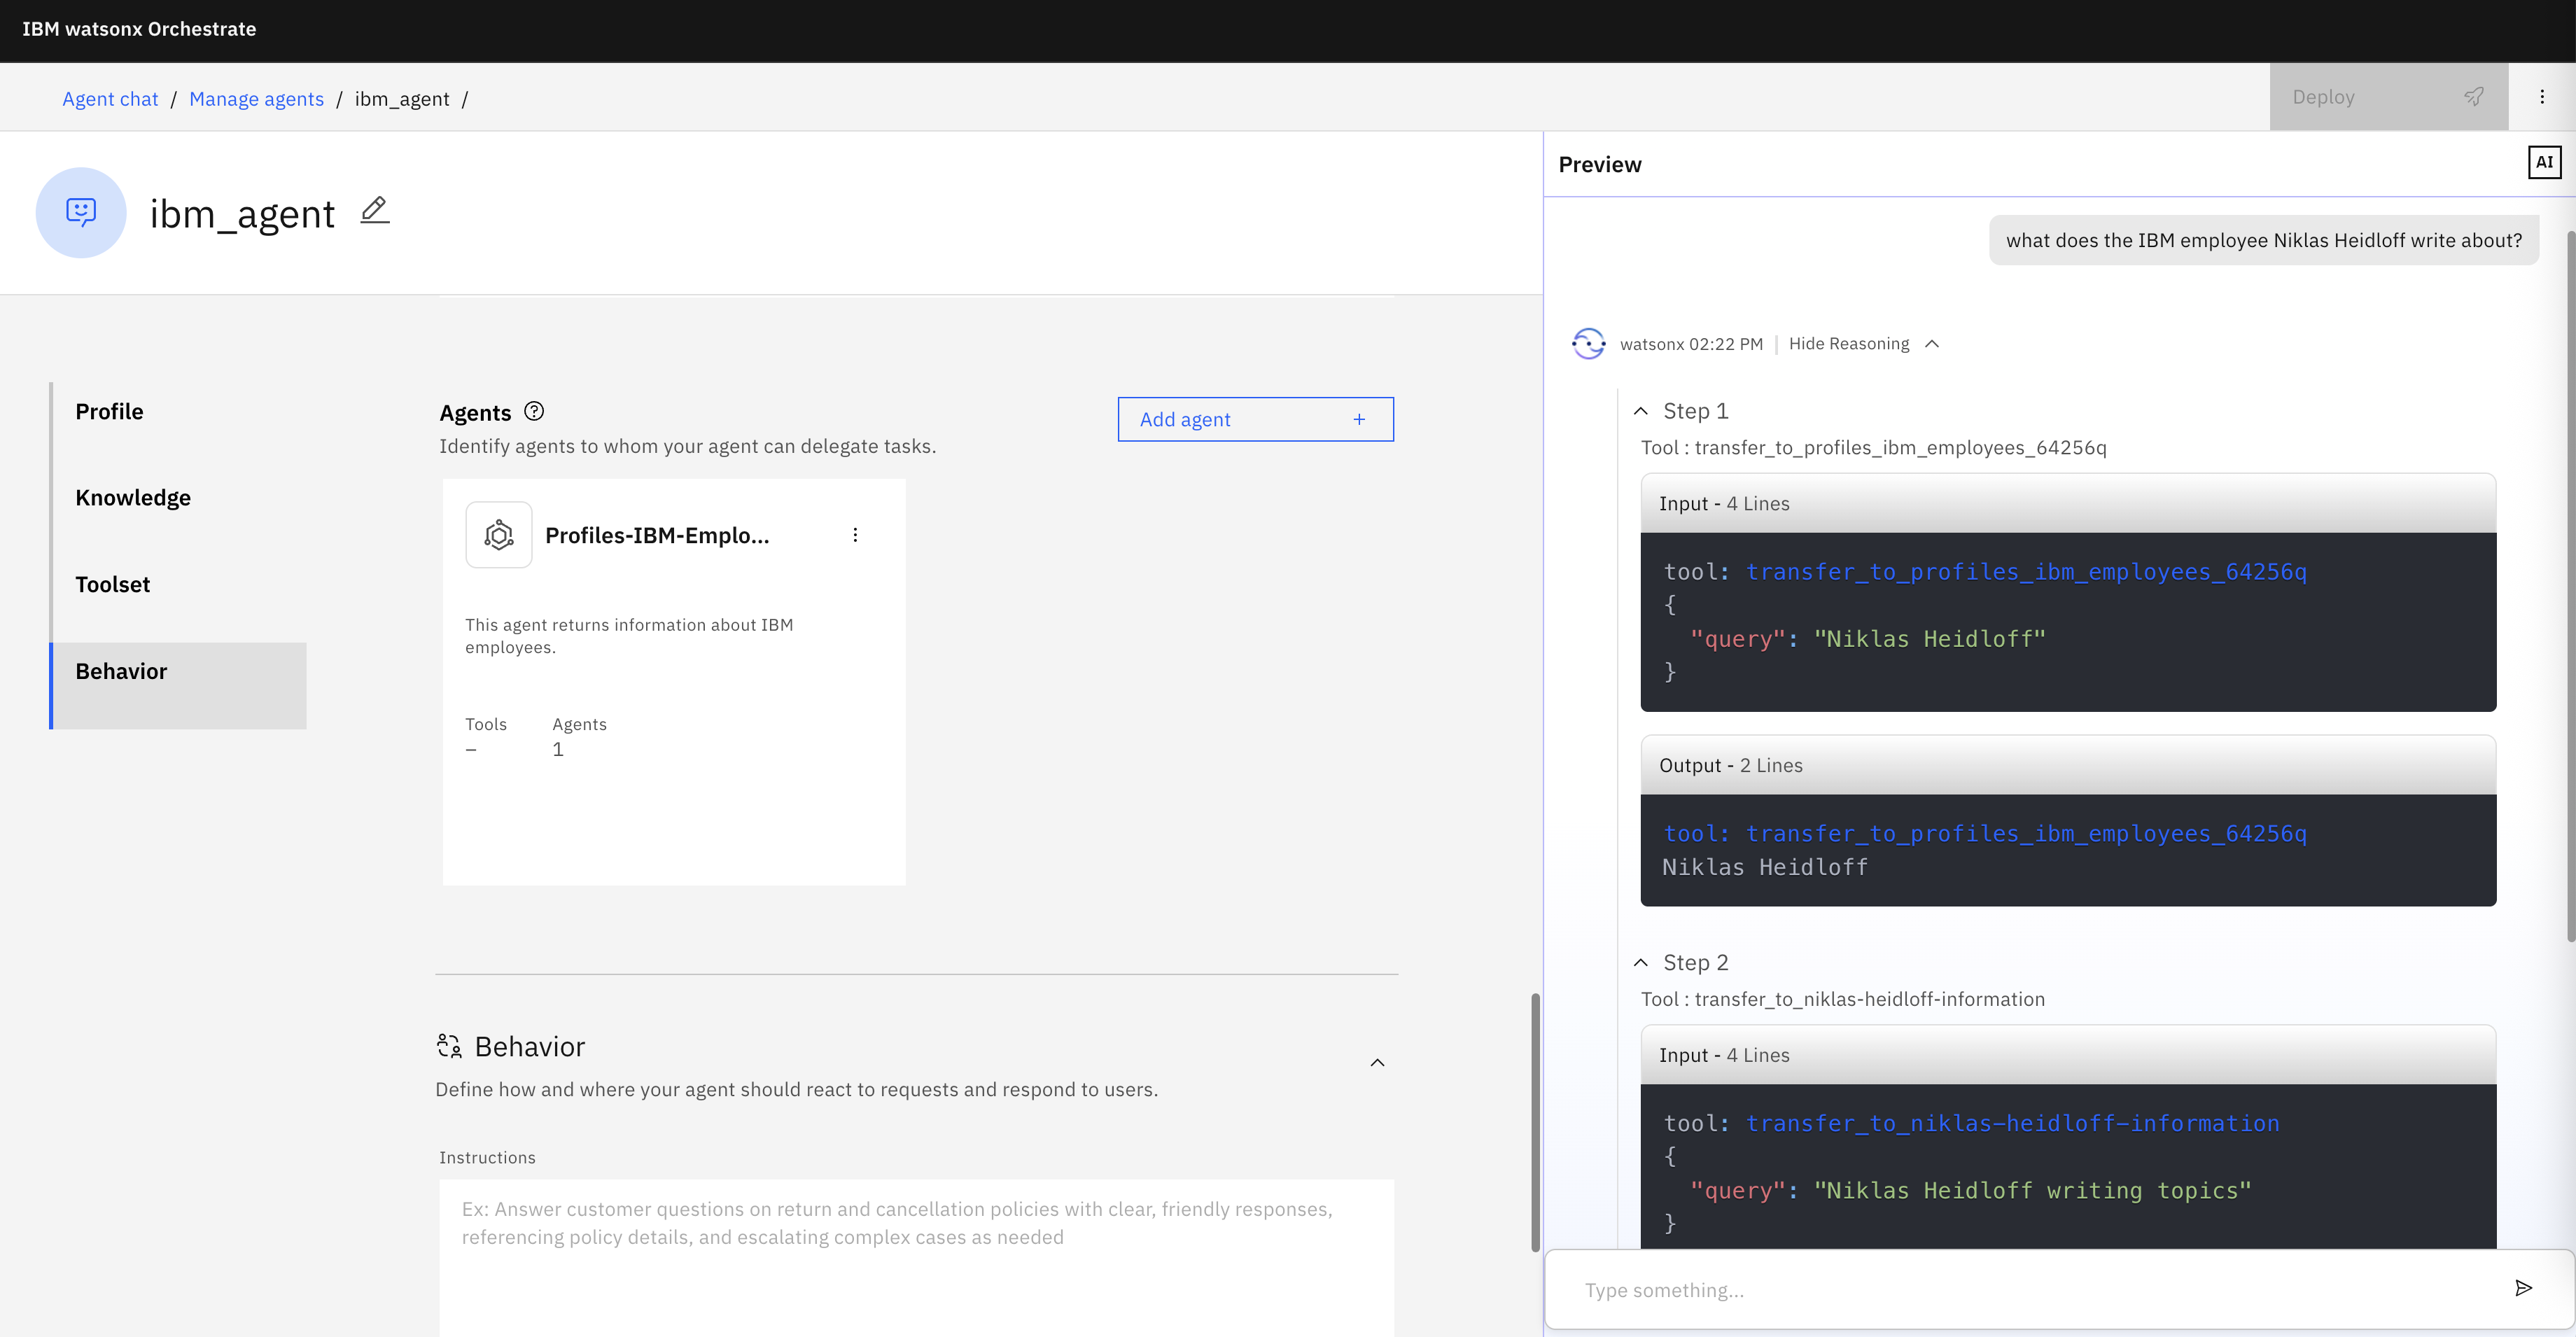Viewport: 2576px width, 1337px height.
Task: Click the IBM watsonx Orchestrate header title
Action: (139, 29)
